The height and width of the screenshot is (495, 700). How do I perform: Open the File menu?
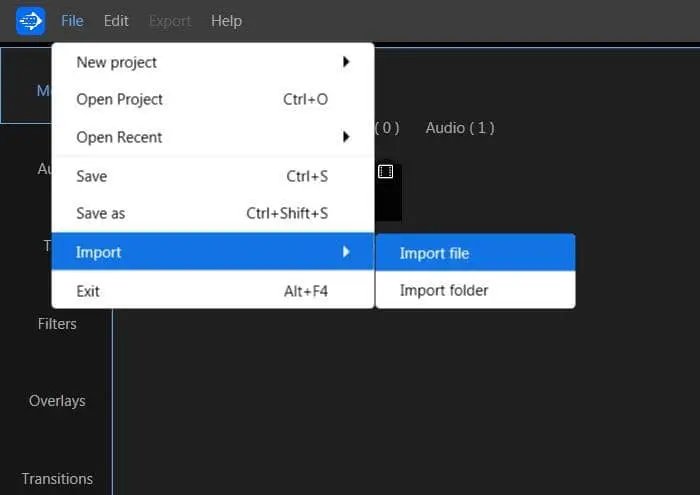click(72, 20)
